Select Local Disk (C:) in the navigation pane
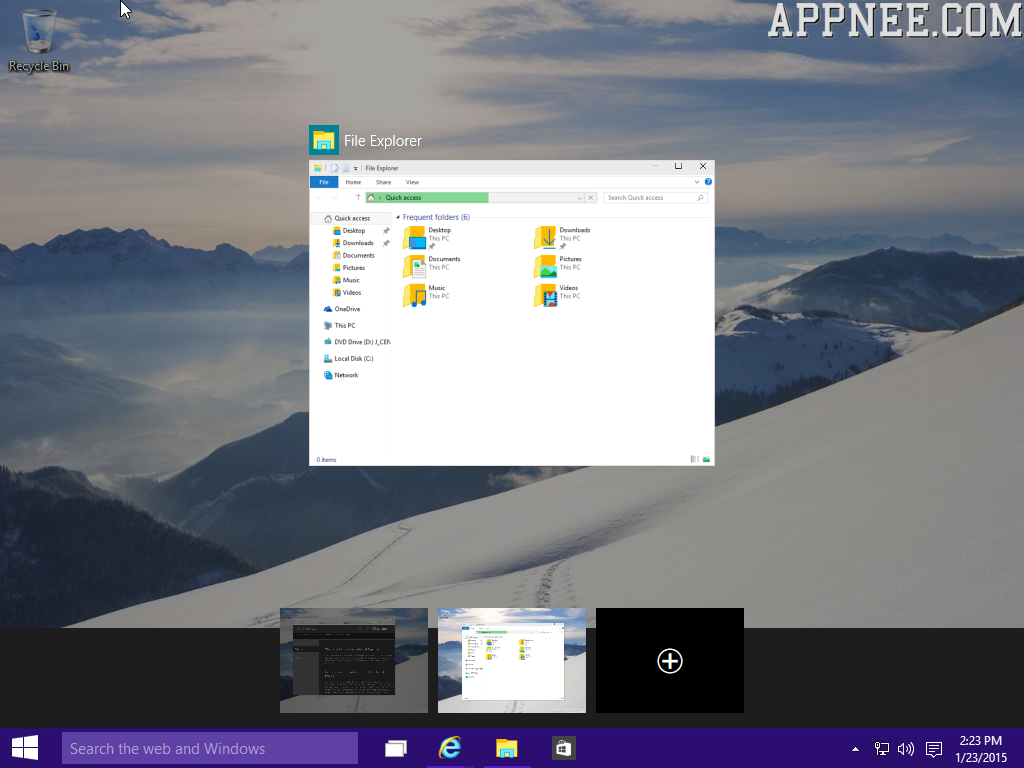This screenshot has width=1024, height=768. [353, 359]
